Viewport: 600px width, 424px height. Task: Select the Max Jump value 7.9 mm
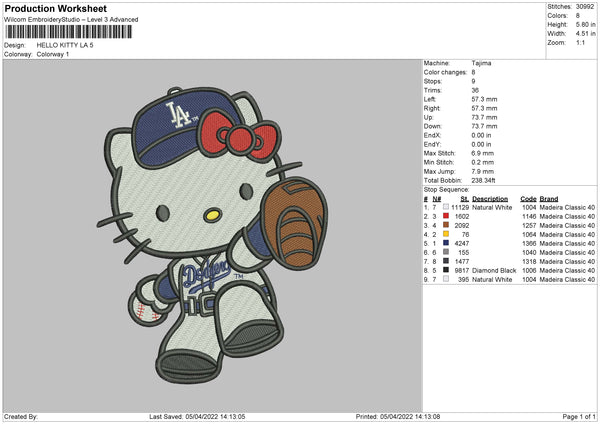point(483,171)
